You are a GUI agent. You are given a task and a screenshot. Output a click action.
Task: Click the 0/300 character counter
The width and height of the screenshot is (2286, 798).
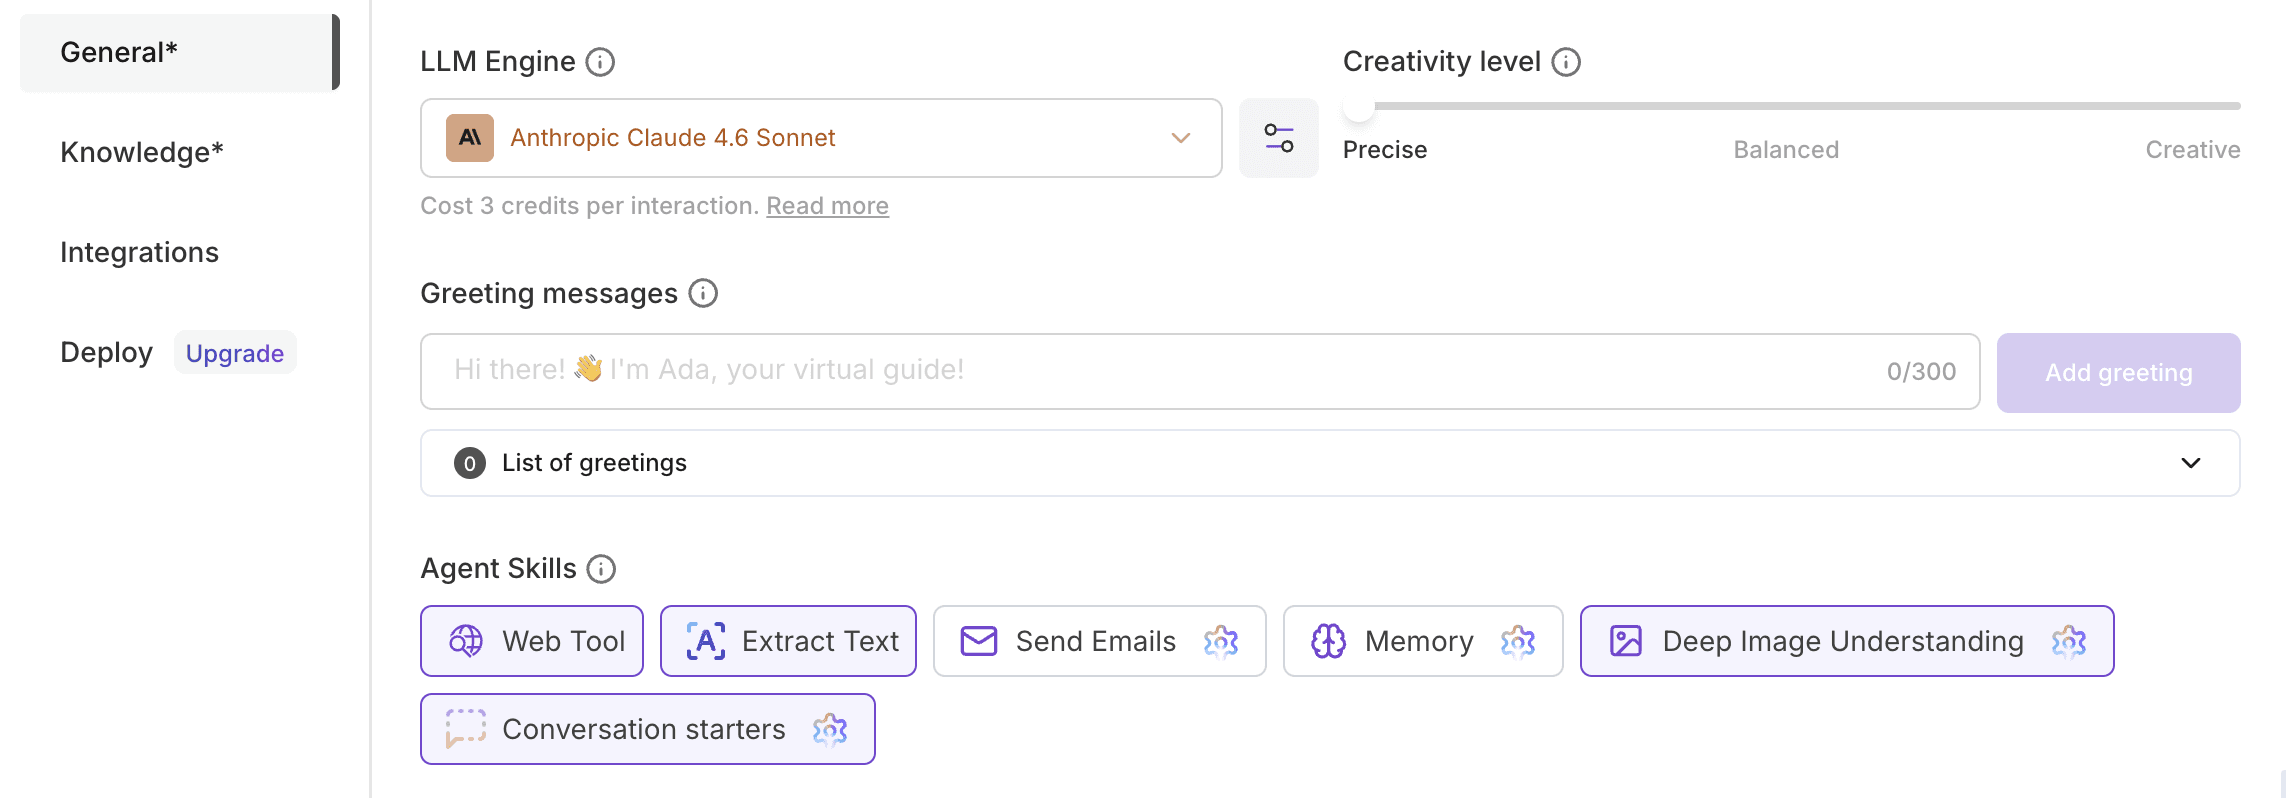tap(1921, 372)
